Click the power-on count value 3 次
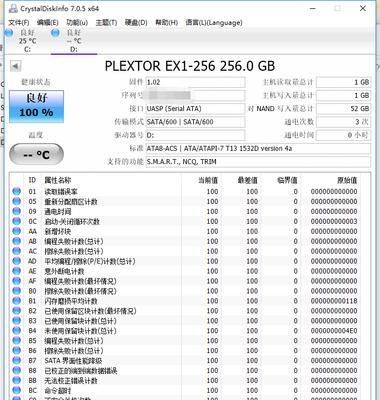Image resolution: width=380 pixels, height=400 pixels. [x=343, y=122]
